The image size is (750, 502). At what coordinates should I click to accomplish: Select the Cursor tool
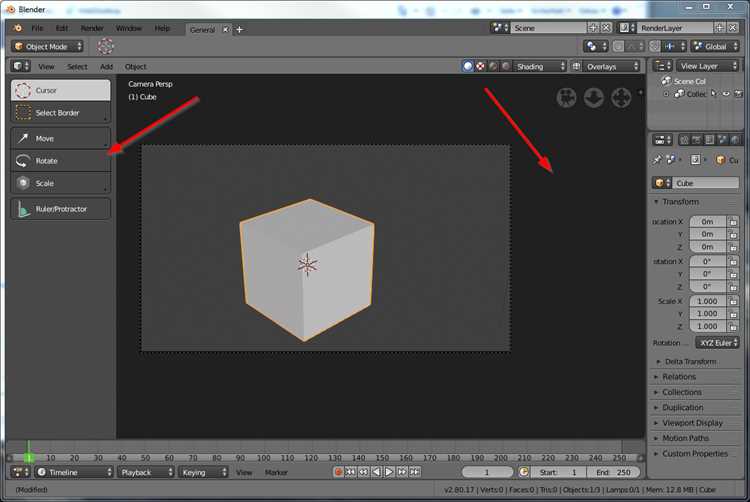pyautogui.click(x=60, y=90)
